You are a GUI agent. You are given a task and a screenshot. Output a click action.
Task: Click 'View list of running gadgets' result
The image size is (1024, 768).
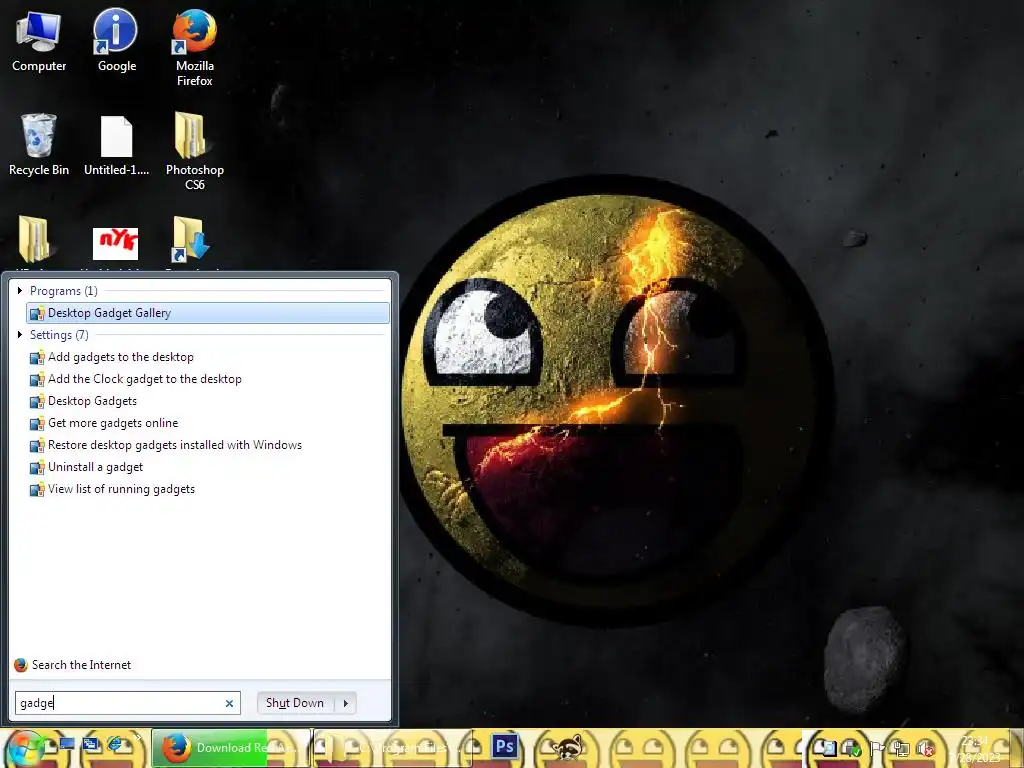tap(208, 488)
